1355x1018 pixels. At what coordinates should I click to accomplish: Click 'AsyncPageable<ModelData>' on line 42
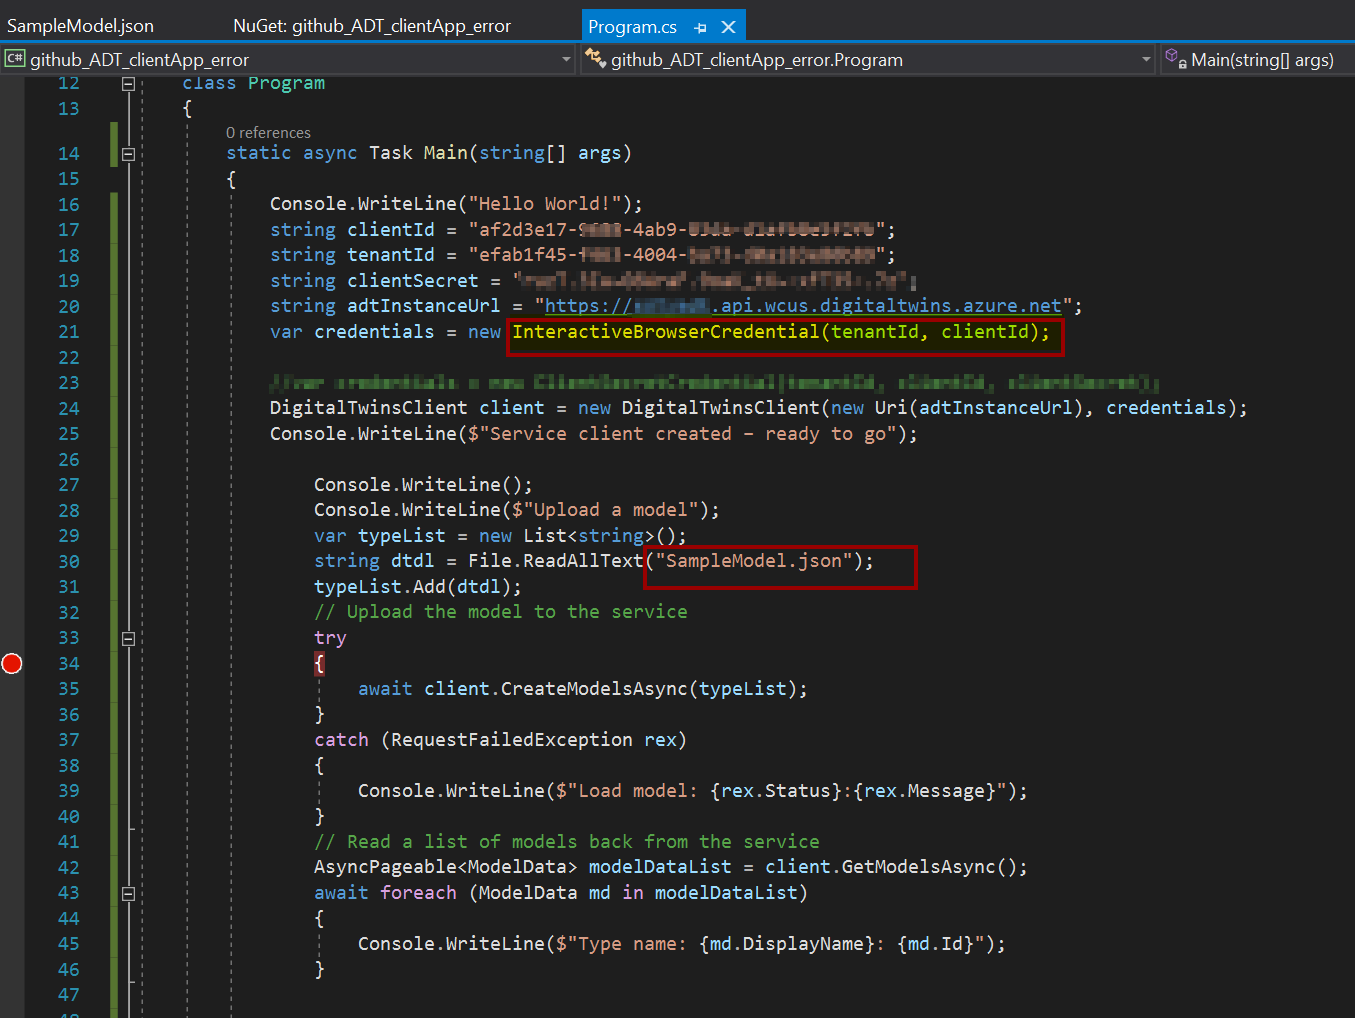446,867
